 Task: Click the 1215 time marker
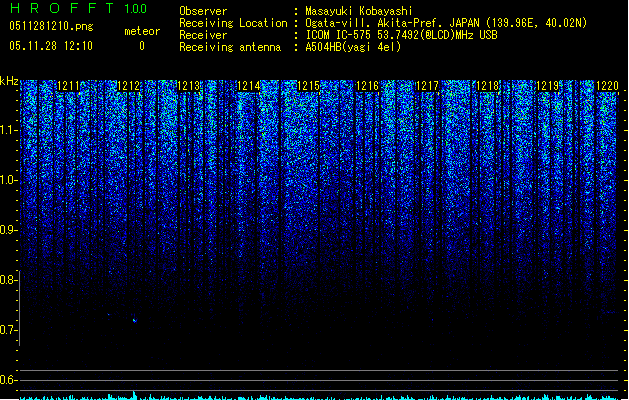[x=308, y=86]
